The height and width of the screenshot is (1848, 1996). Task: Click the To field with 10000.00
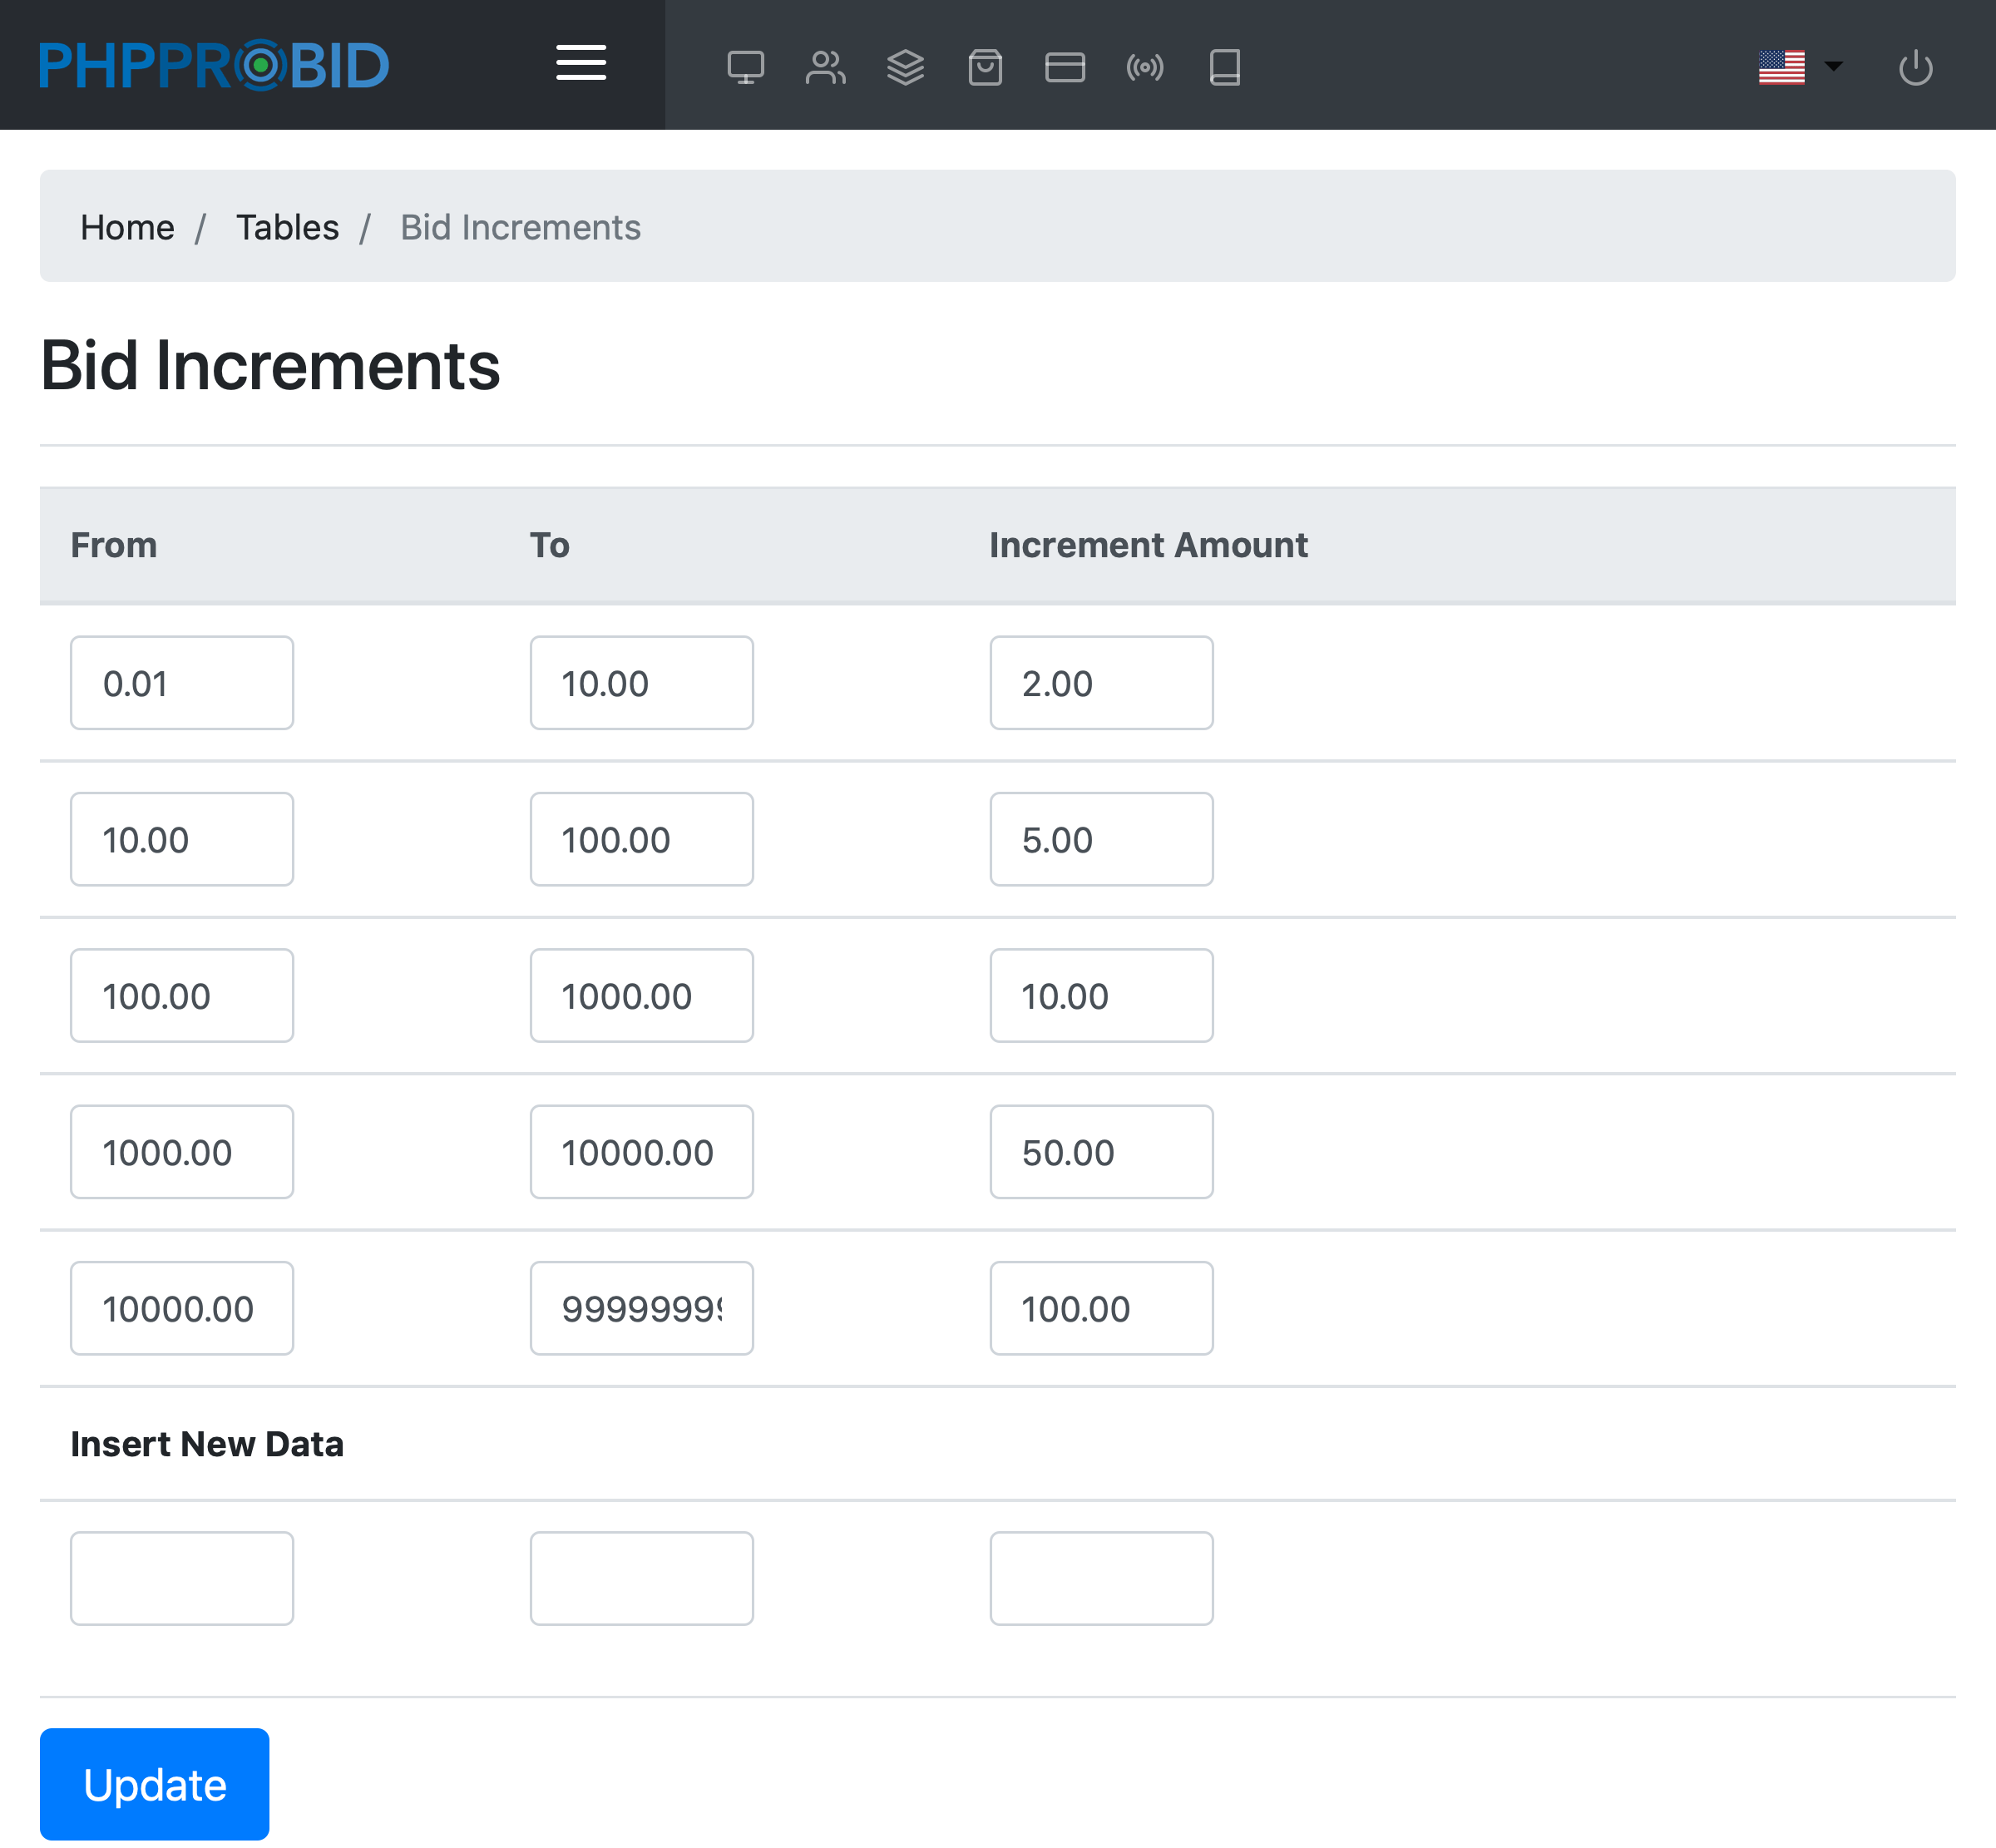(x=641, y=1152)
